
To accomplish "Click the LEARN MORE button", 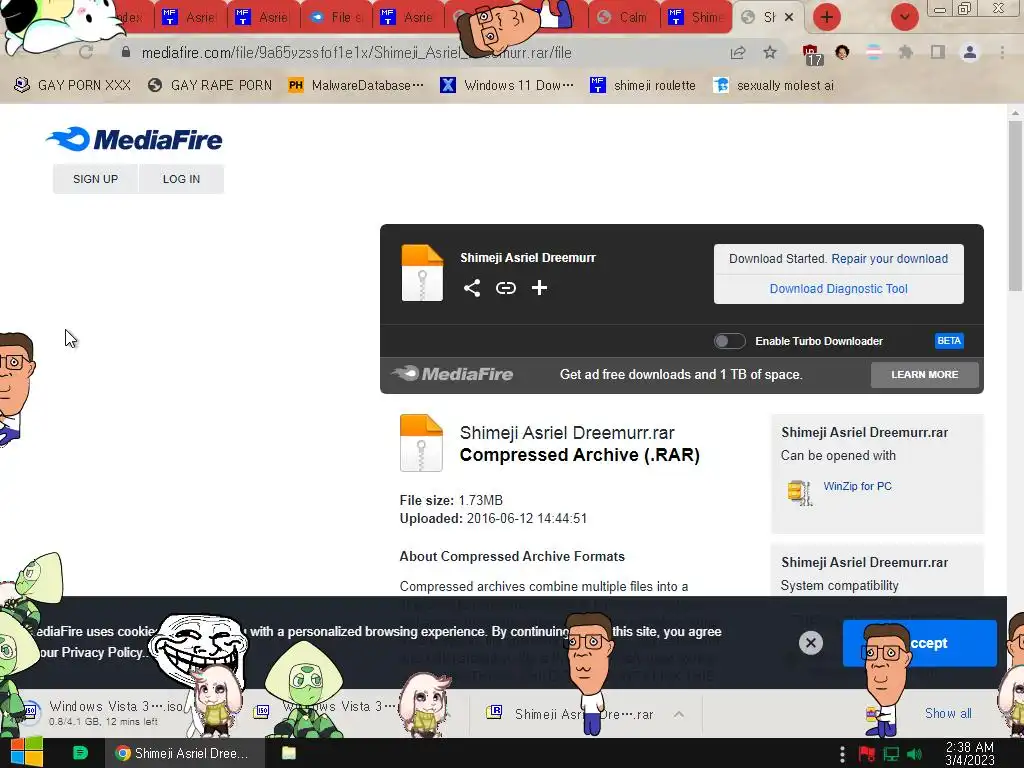I will click(x=925, y=374).
